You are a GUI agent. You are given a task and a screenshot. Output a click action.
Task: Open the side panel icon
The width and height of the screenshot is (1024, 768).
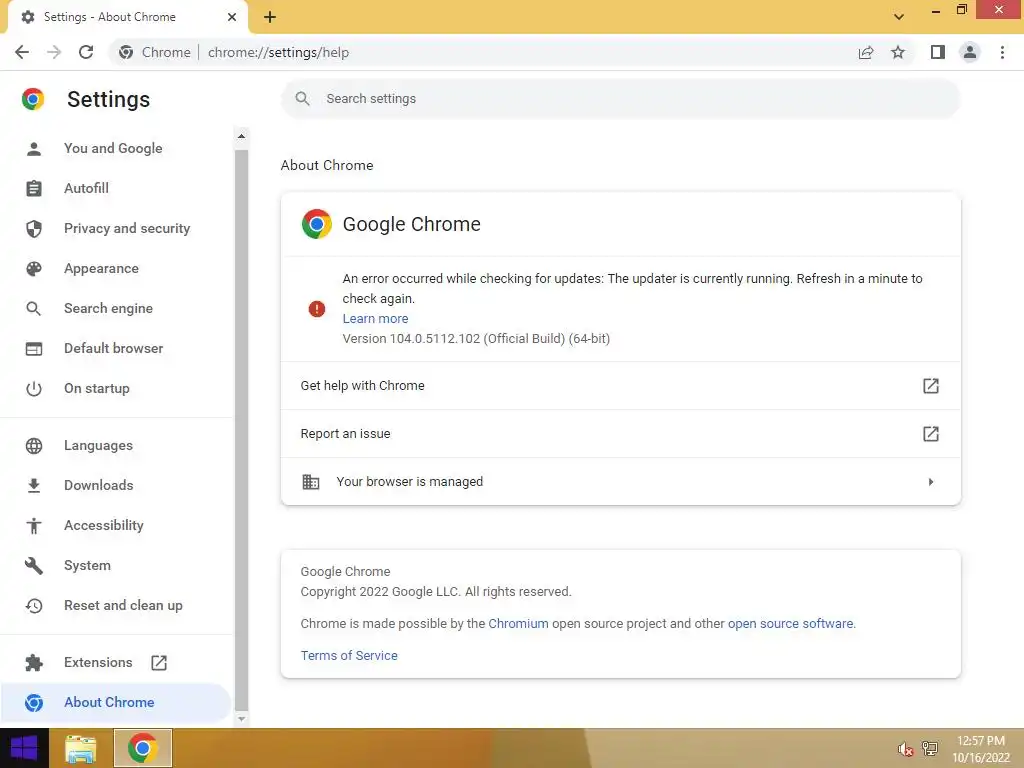point(938,52)
